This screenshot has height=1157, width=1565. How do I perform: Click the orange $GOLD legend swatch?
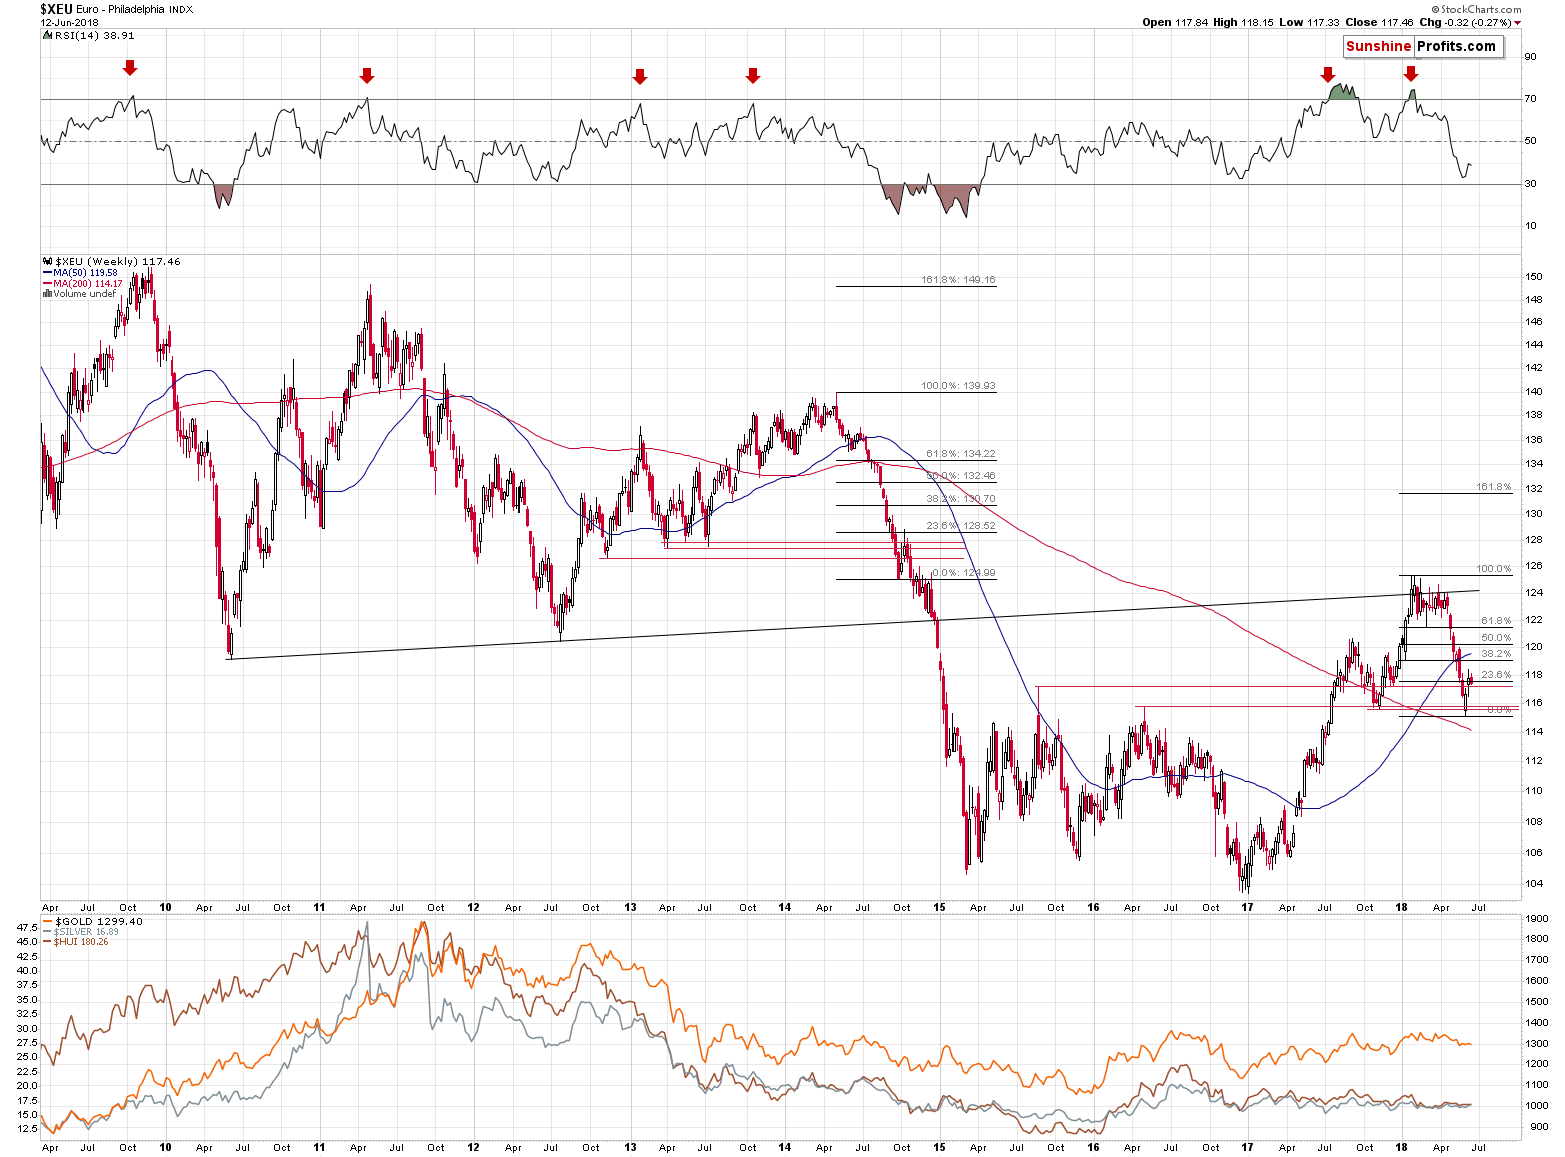click(x=47, y=922)
